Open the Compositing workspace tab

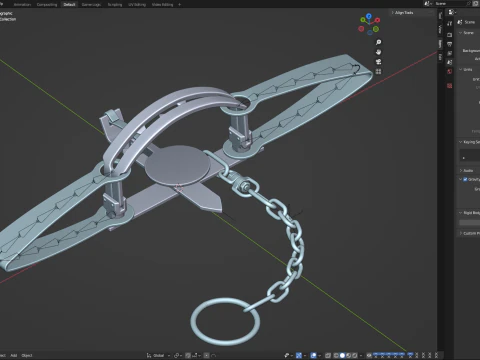click(x=47, y=4)
